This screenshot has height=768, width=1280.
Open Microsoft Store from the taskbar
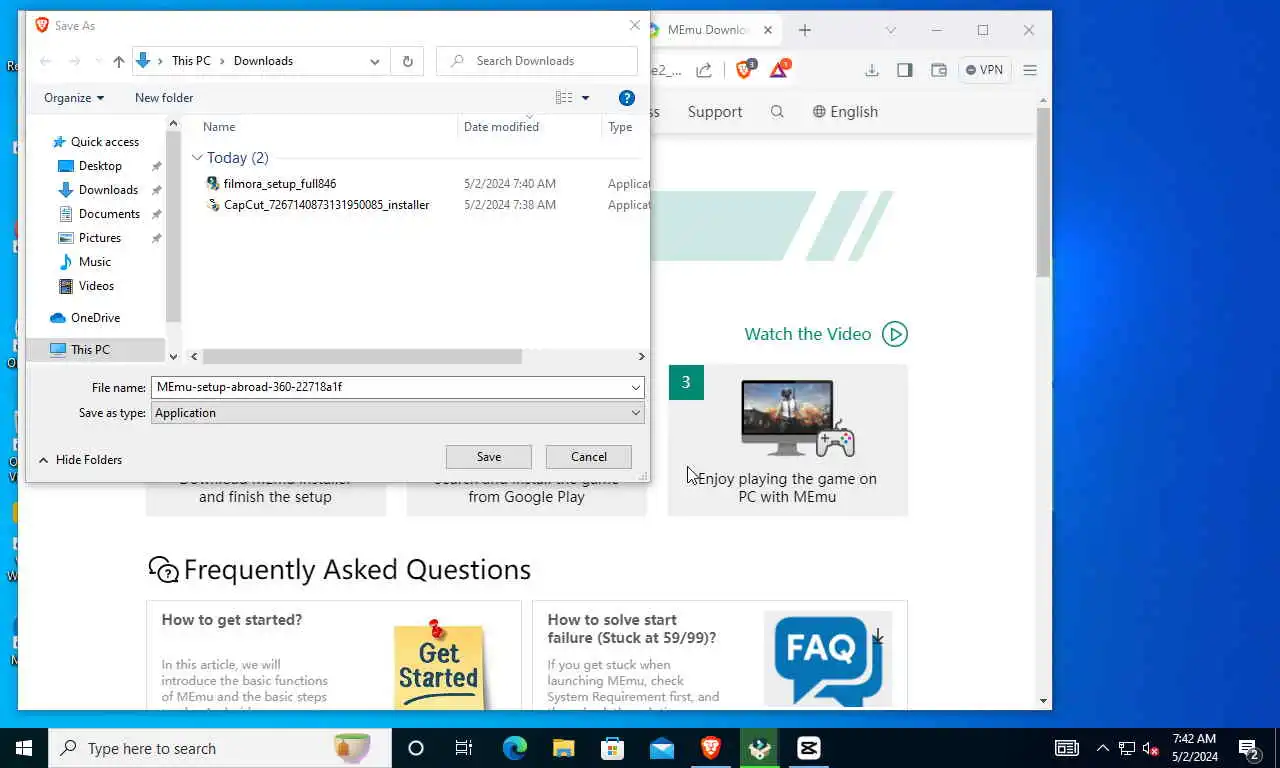tap(613, 748)
